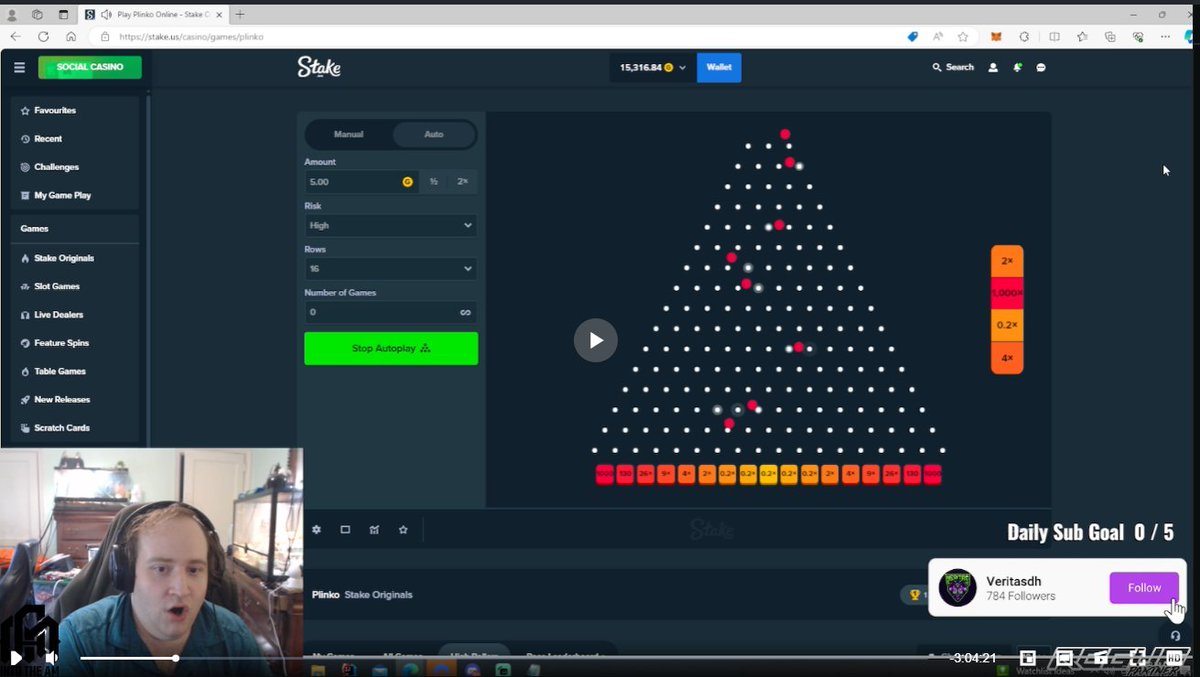Select the Play Plinko Online browser tab
Image resolution: width=1200 pixels, height=677 pixels.
155,14
